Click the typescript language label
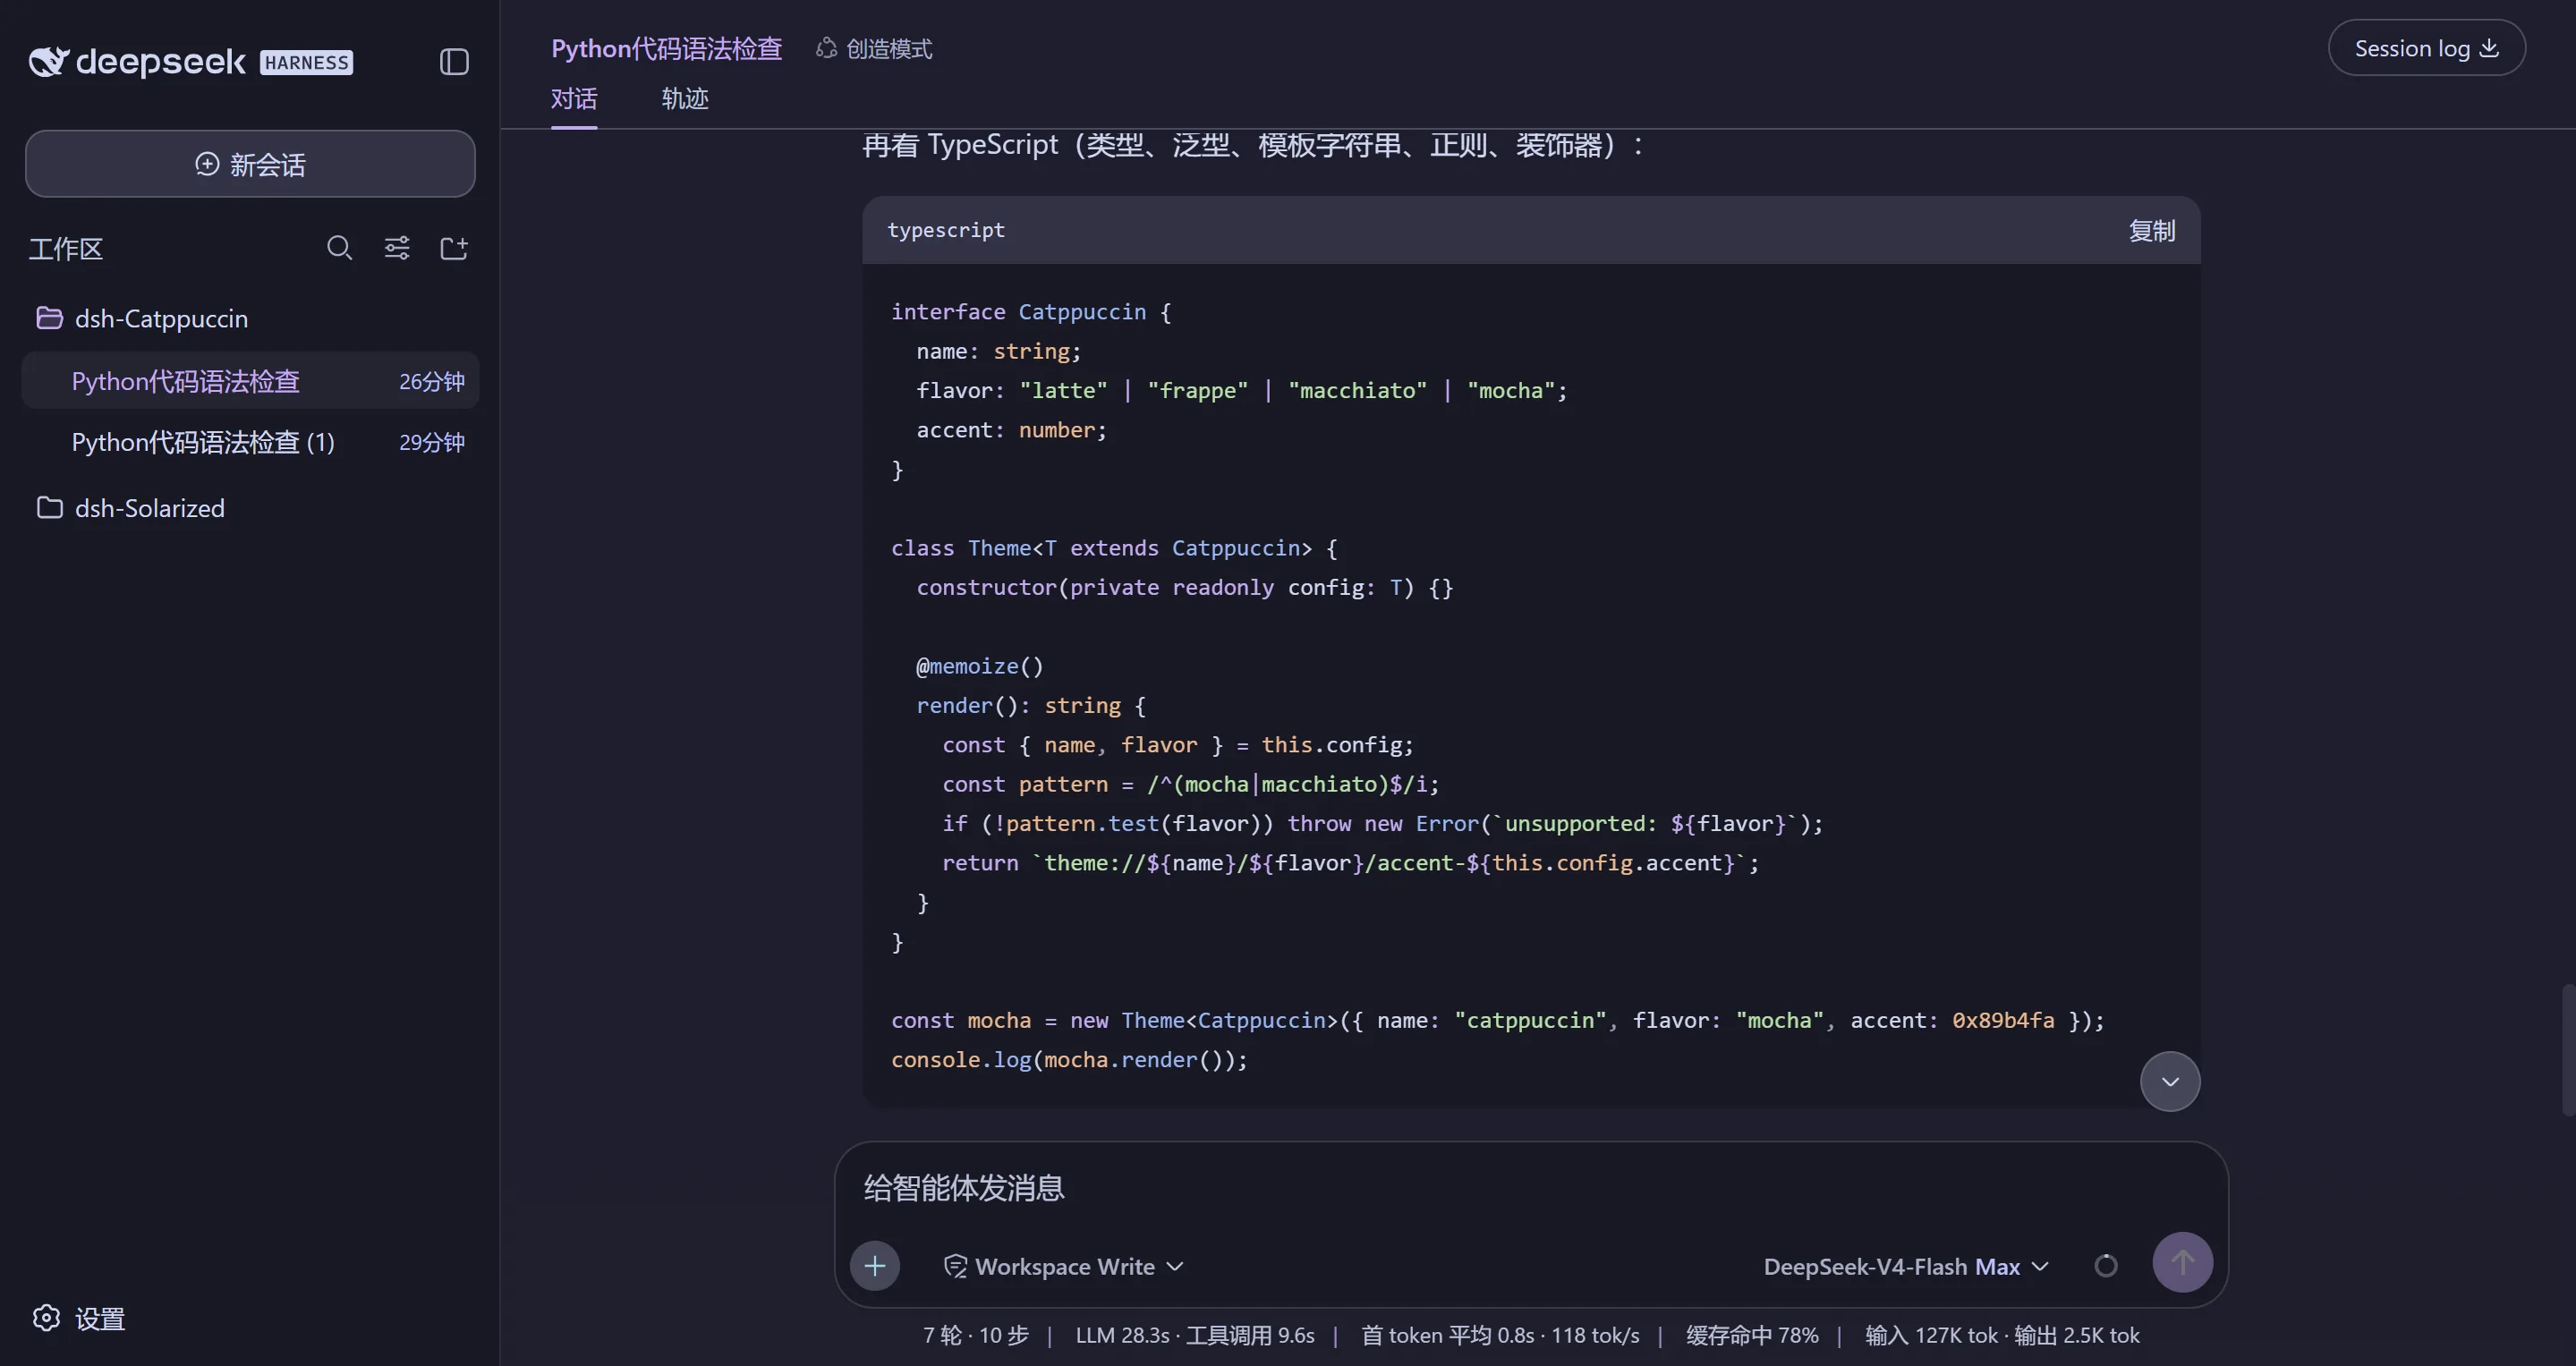Viewport: 2576px width, 1366px height. click(x=946, y=230)
